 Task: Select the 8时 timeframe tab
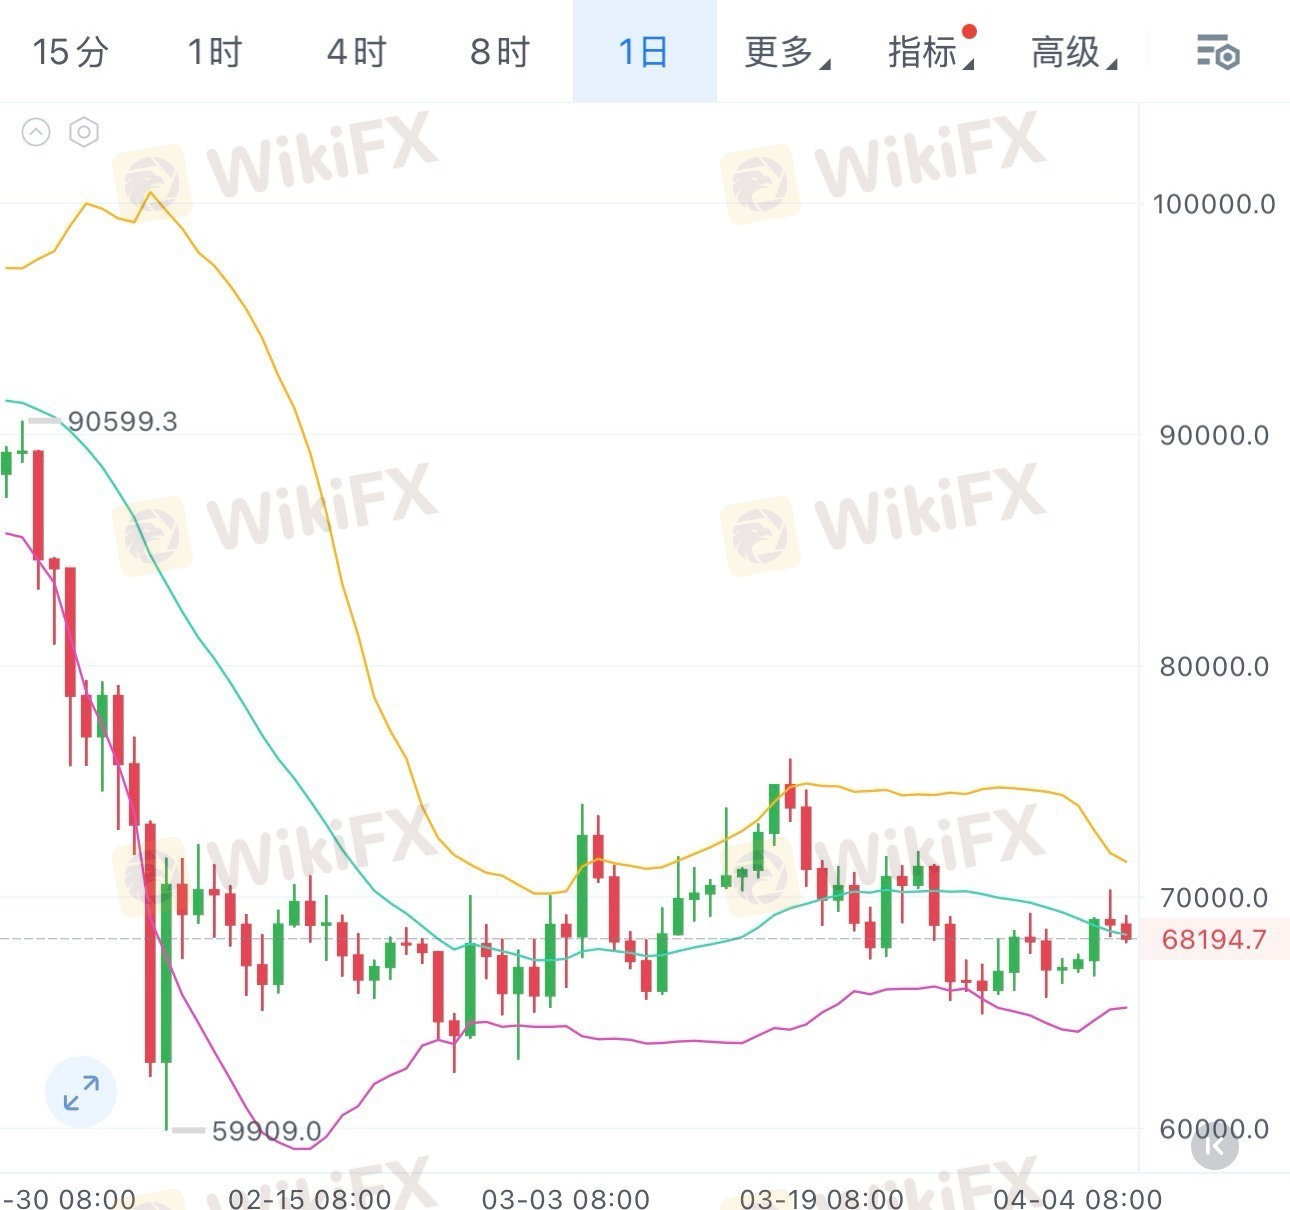pos(500,51)
